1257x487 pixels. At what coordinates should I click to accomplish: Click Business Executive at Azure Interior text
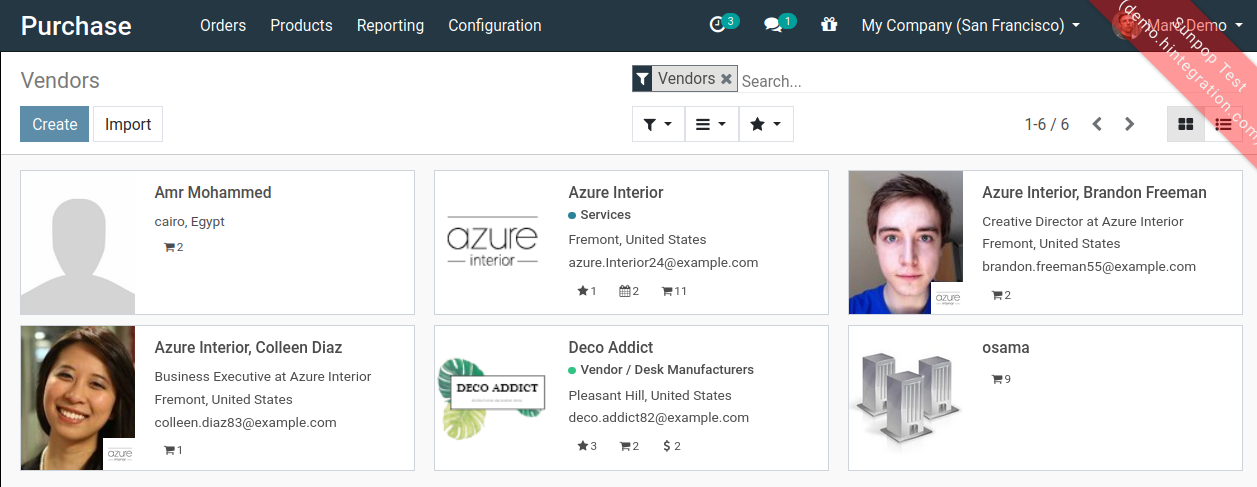[263, 377]
